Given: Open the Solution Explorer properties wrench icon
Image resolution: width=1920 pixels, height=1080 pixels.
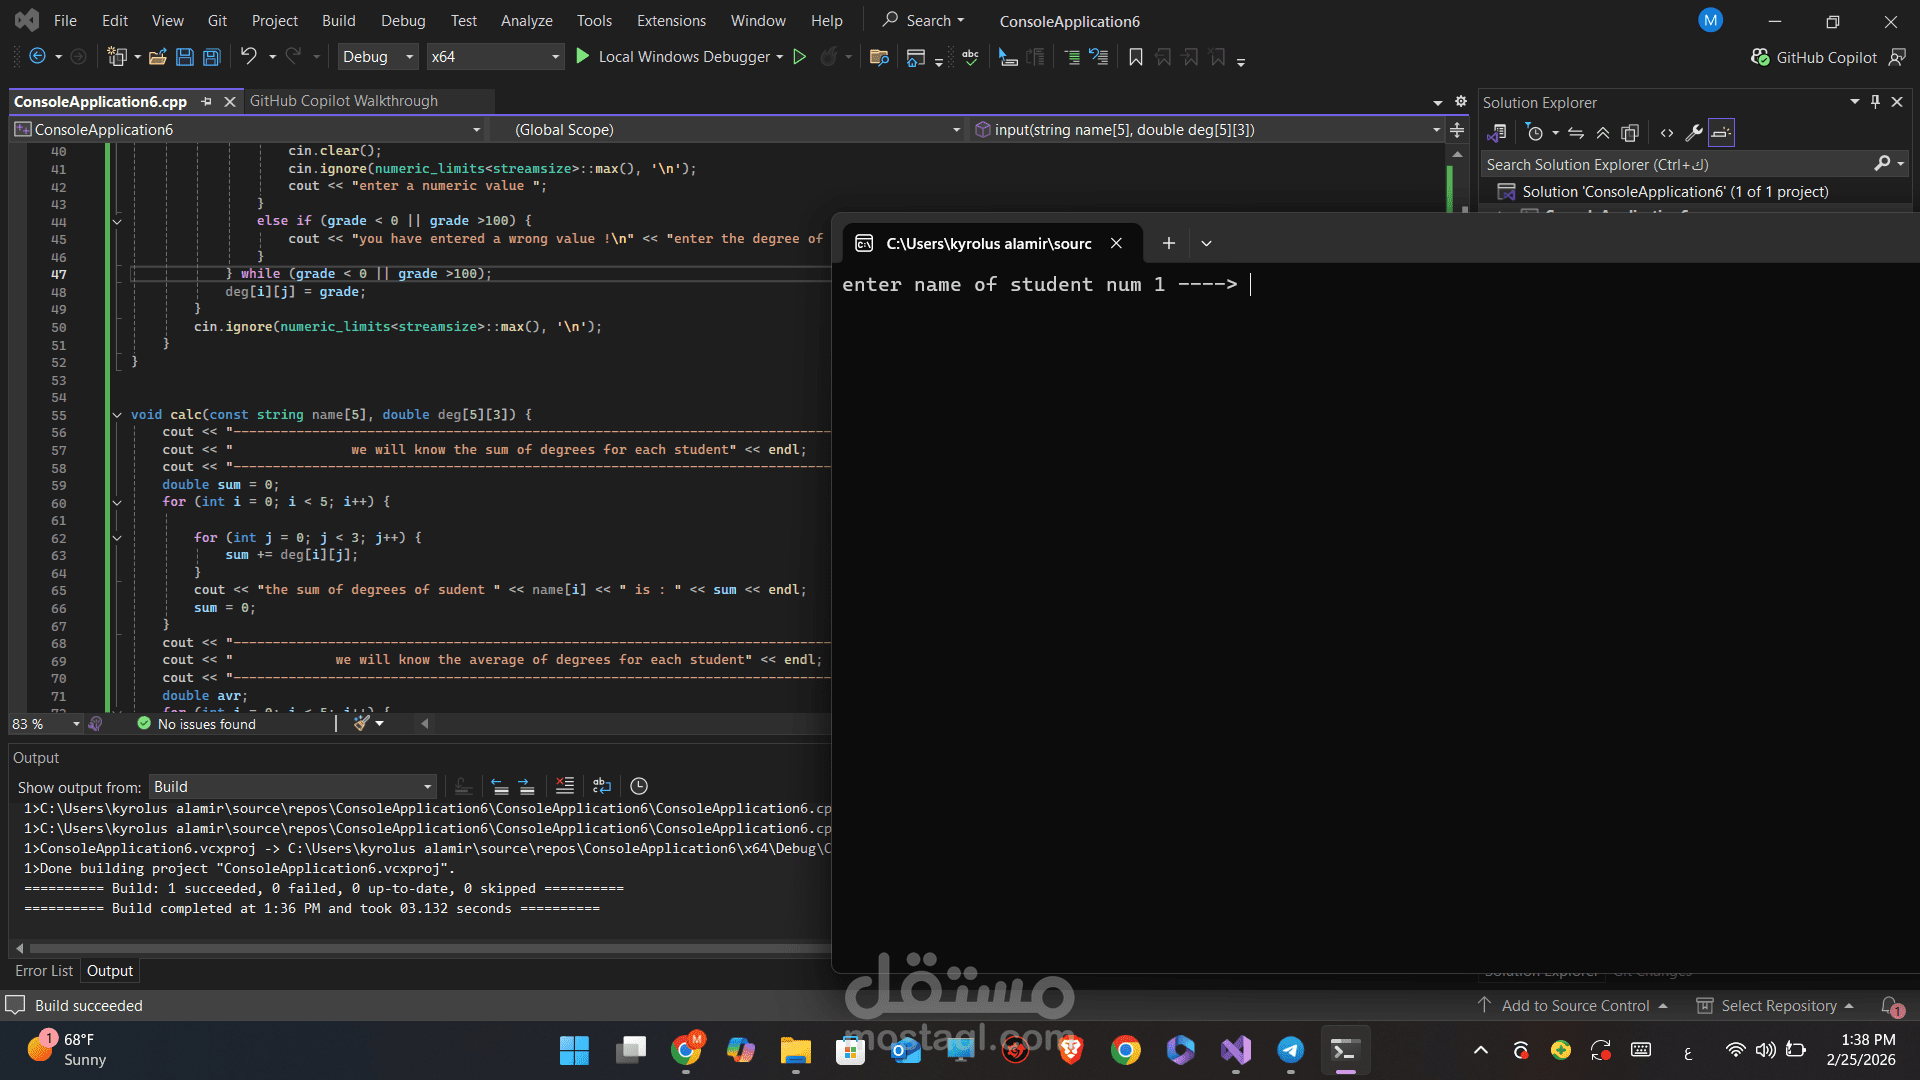Looking at the screenshot, I should [x=1693, y=132].
